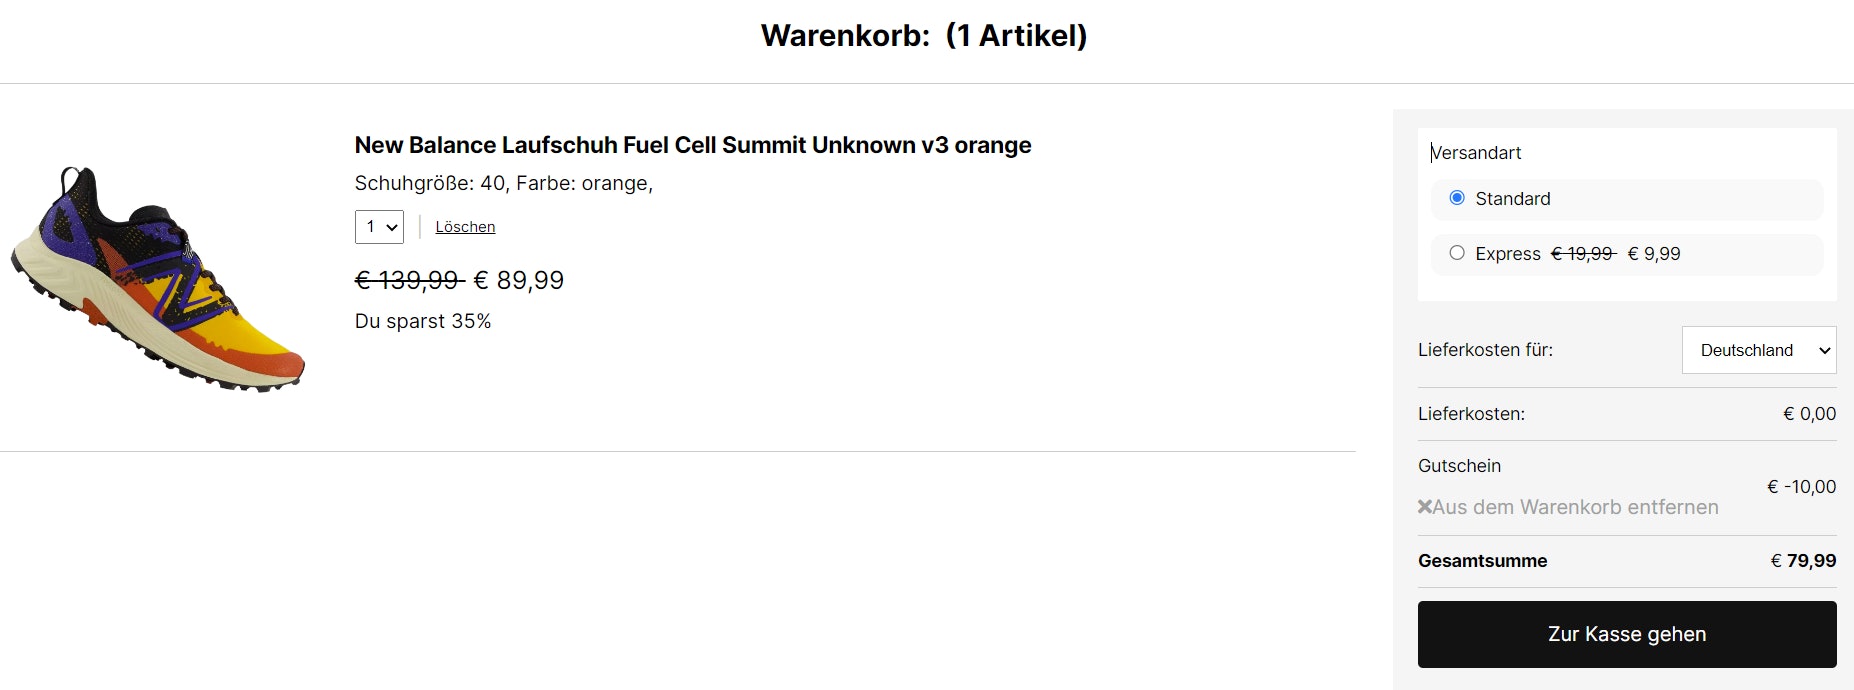Click the orange running shoe thumbnail
The height and width of the screenshot is (690, 1854).
point(158,279)
